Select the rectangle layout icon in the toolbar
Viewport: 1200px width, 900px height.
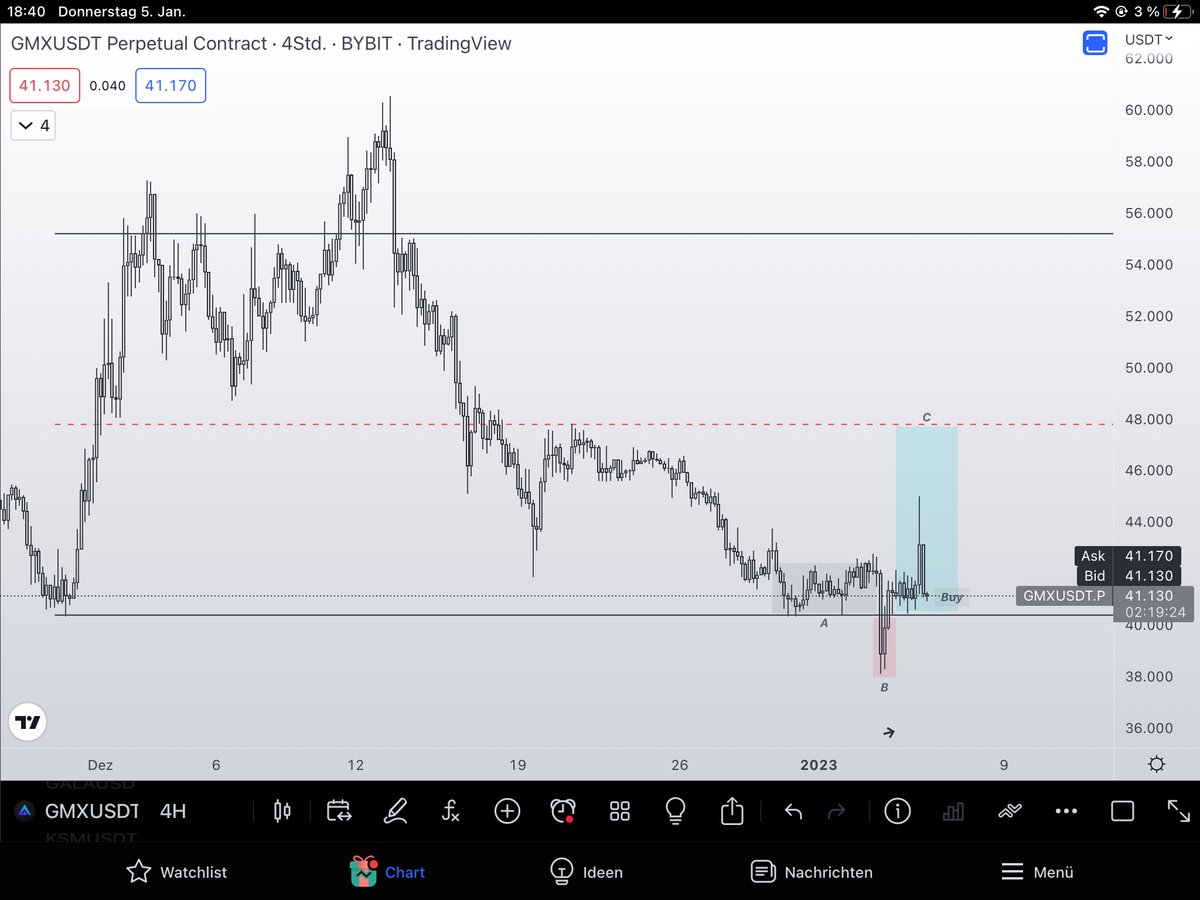coord(1122,811)
